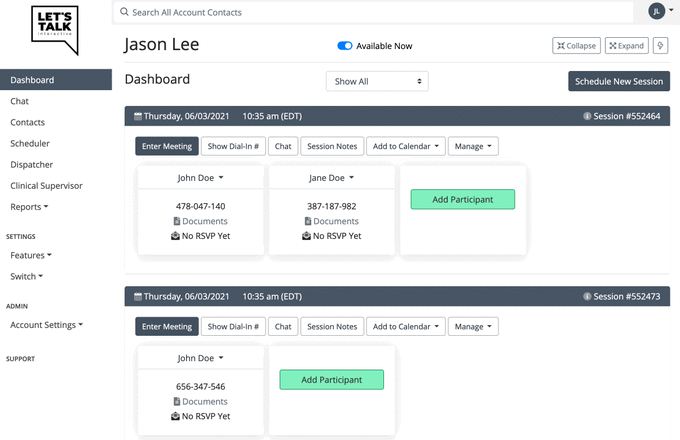Open Scheduler from the sidebar
Viewport: 680px width, 440px height.
30,144
